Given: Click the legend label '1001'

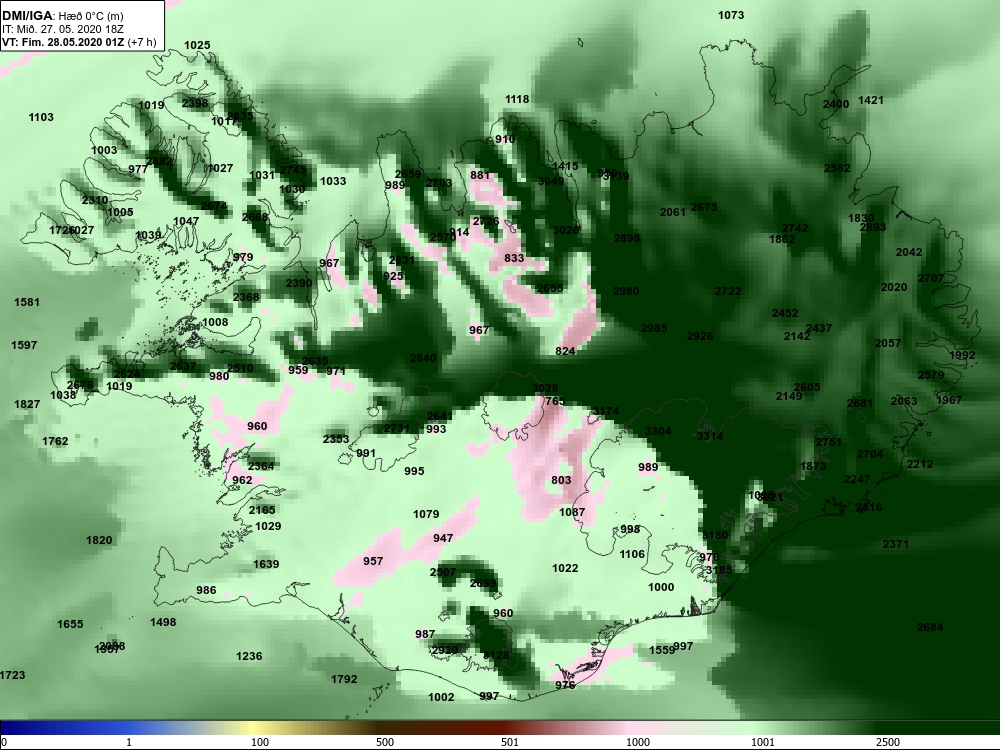Looking at the screenshot, I should (763, 742).
